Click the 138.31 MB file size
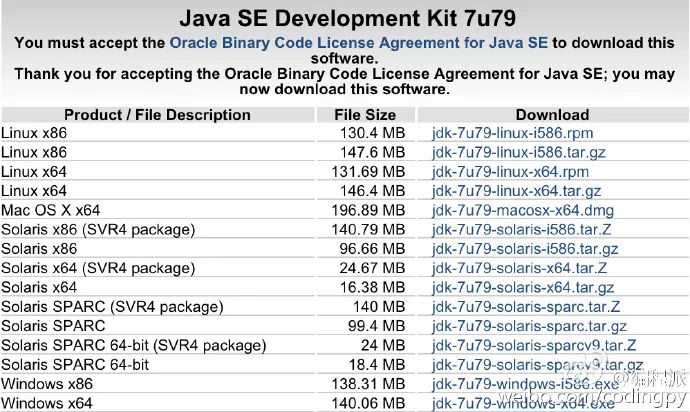The width and height of the screenshot is (690, 412). tap(368, 384)
